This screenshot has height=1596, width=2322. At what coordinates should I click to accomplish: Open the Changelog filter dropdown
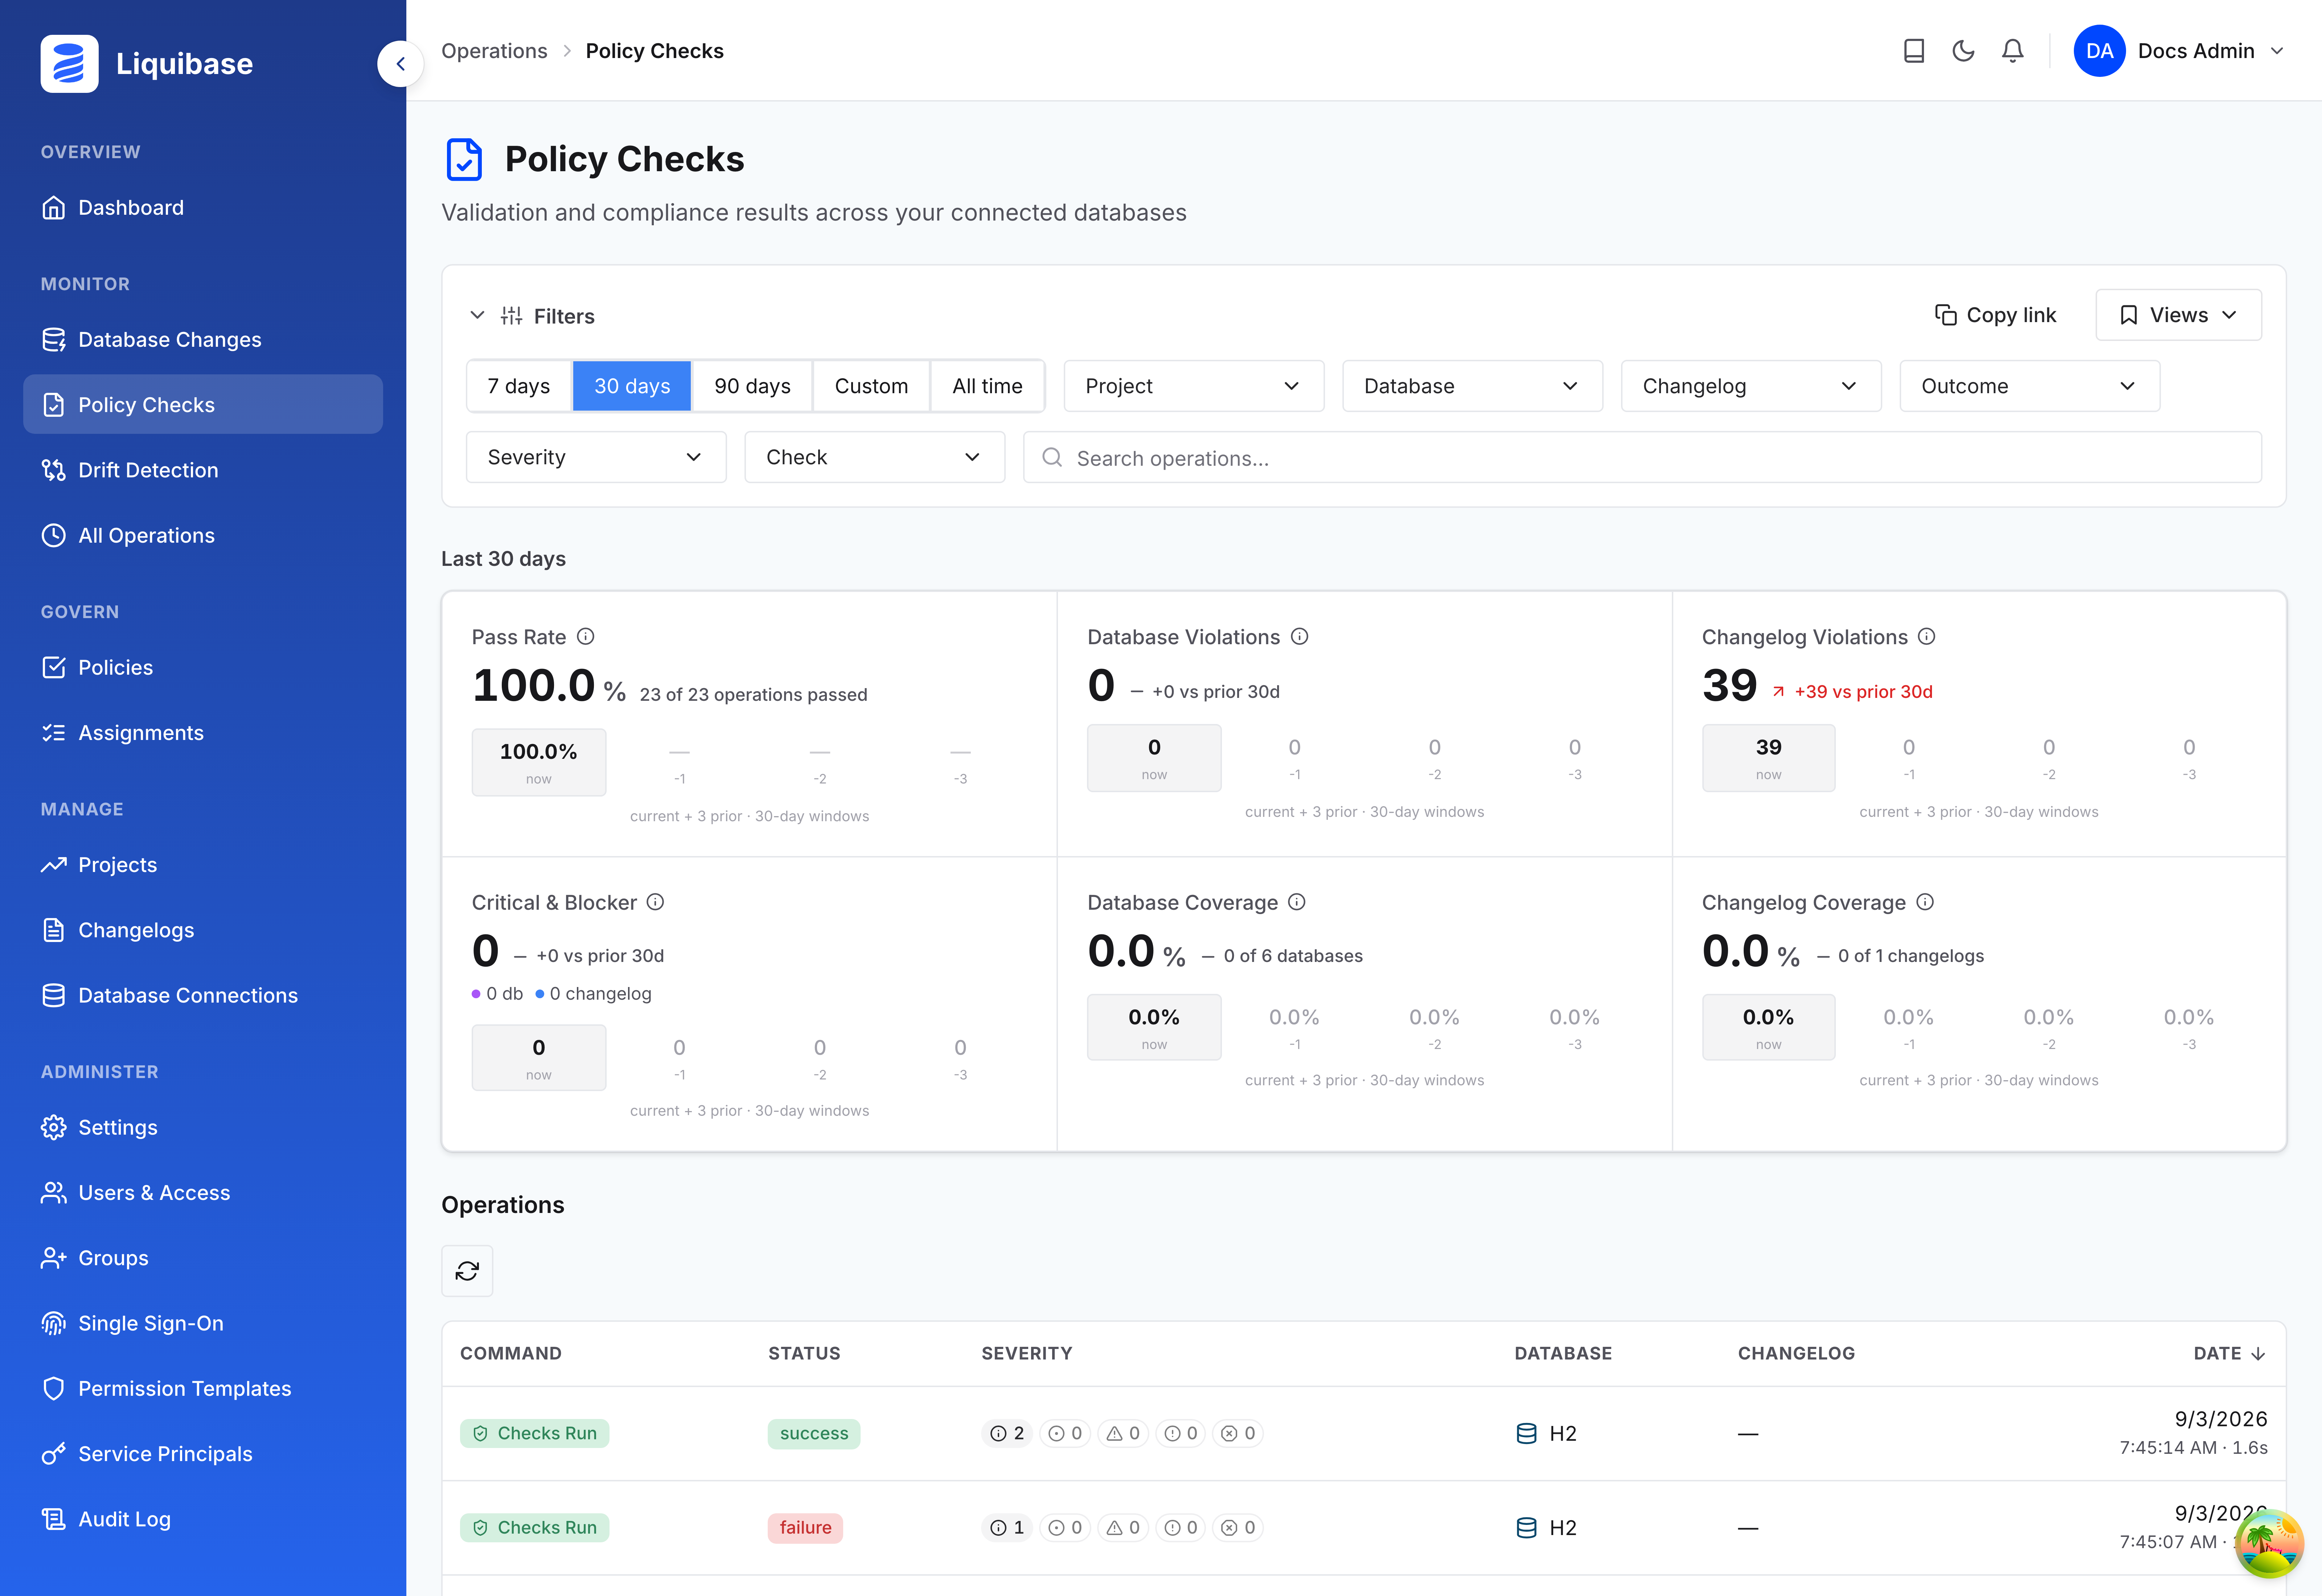click(1751, 386)
